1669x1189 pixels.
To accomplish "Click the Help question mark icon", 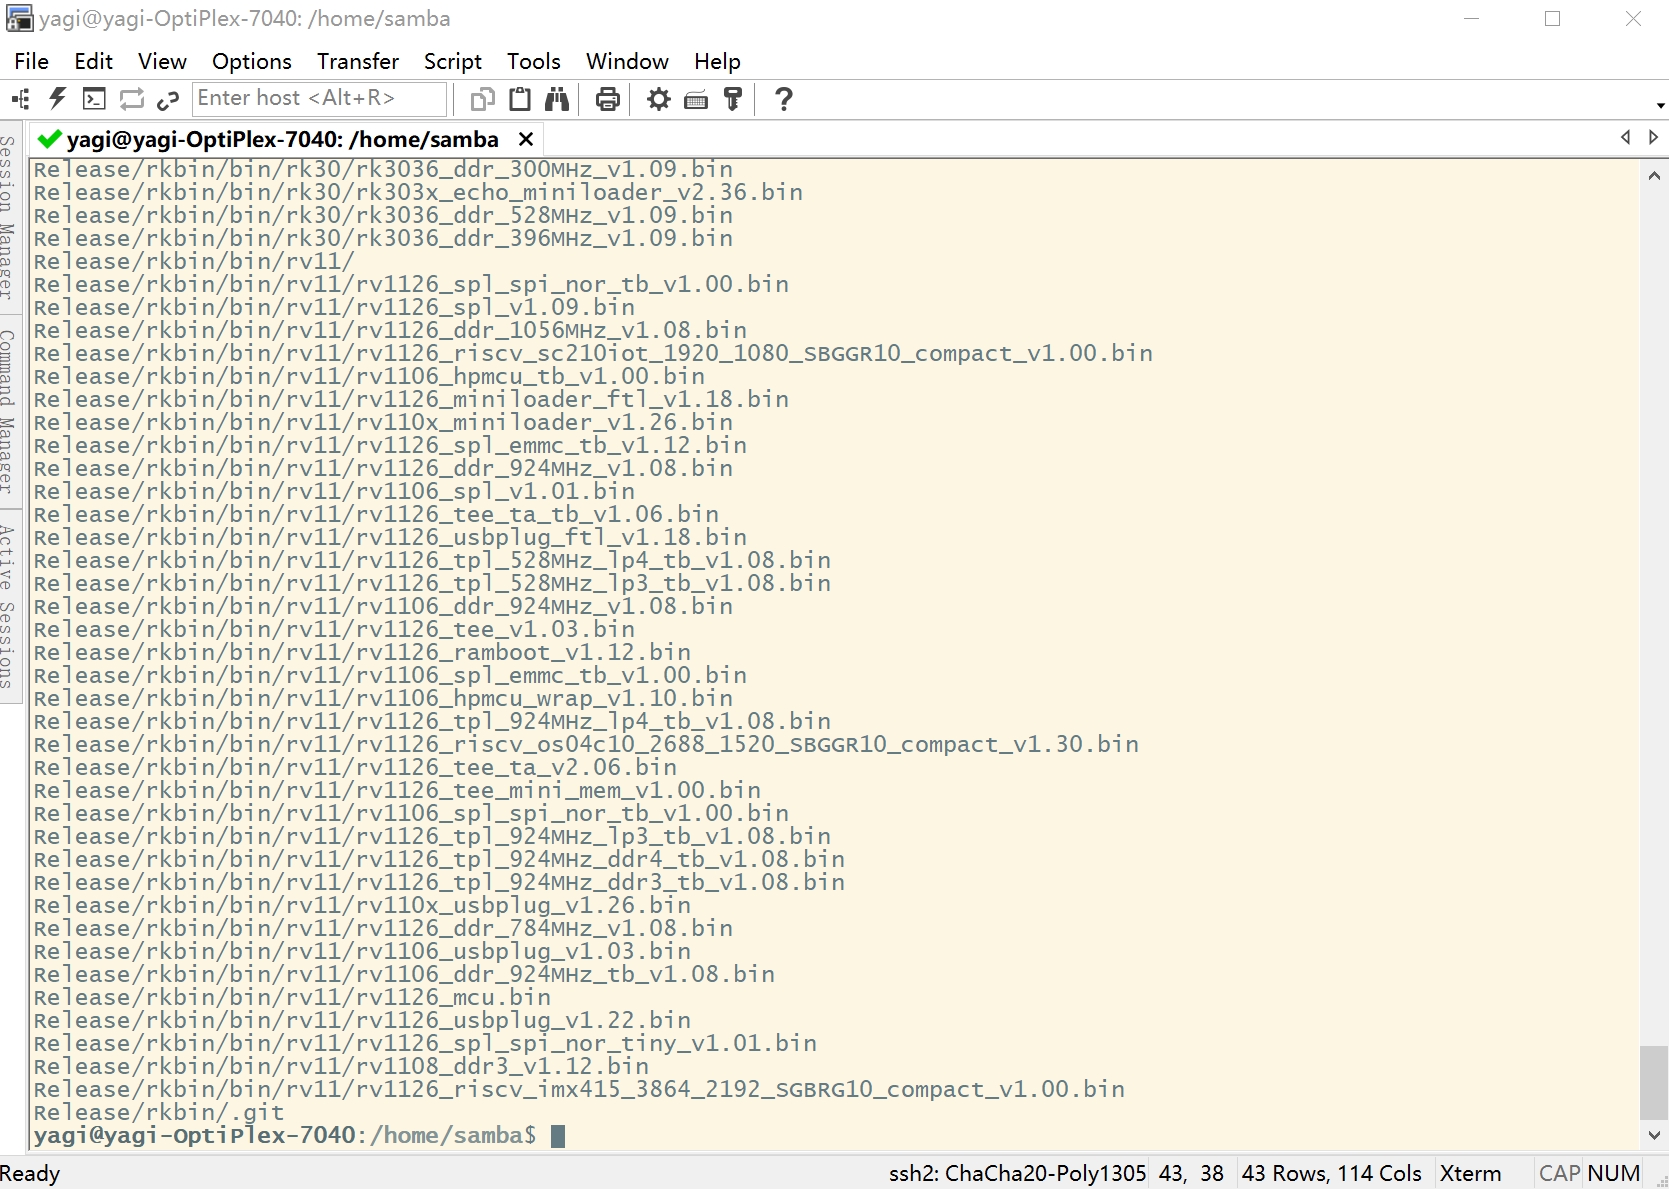I will [784, 99].
